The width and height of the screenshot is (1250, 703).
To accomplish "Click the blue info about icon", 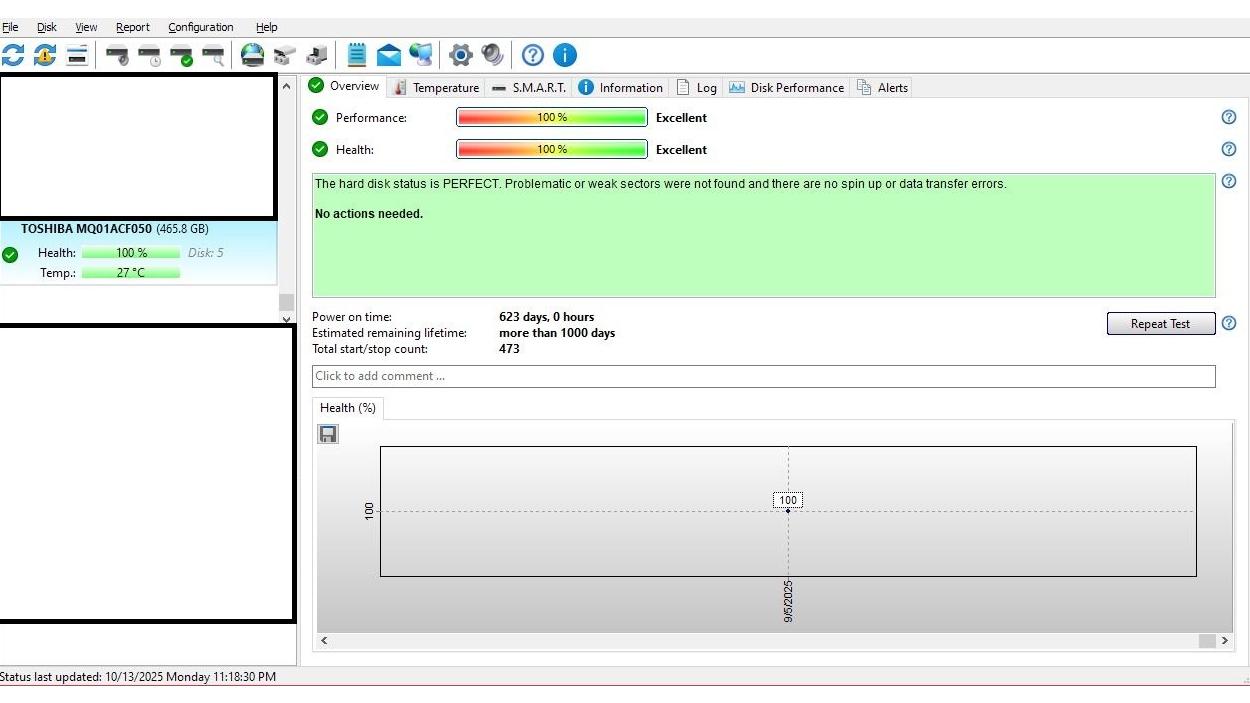I will pos(565,55).
